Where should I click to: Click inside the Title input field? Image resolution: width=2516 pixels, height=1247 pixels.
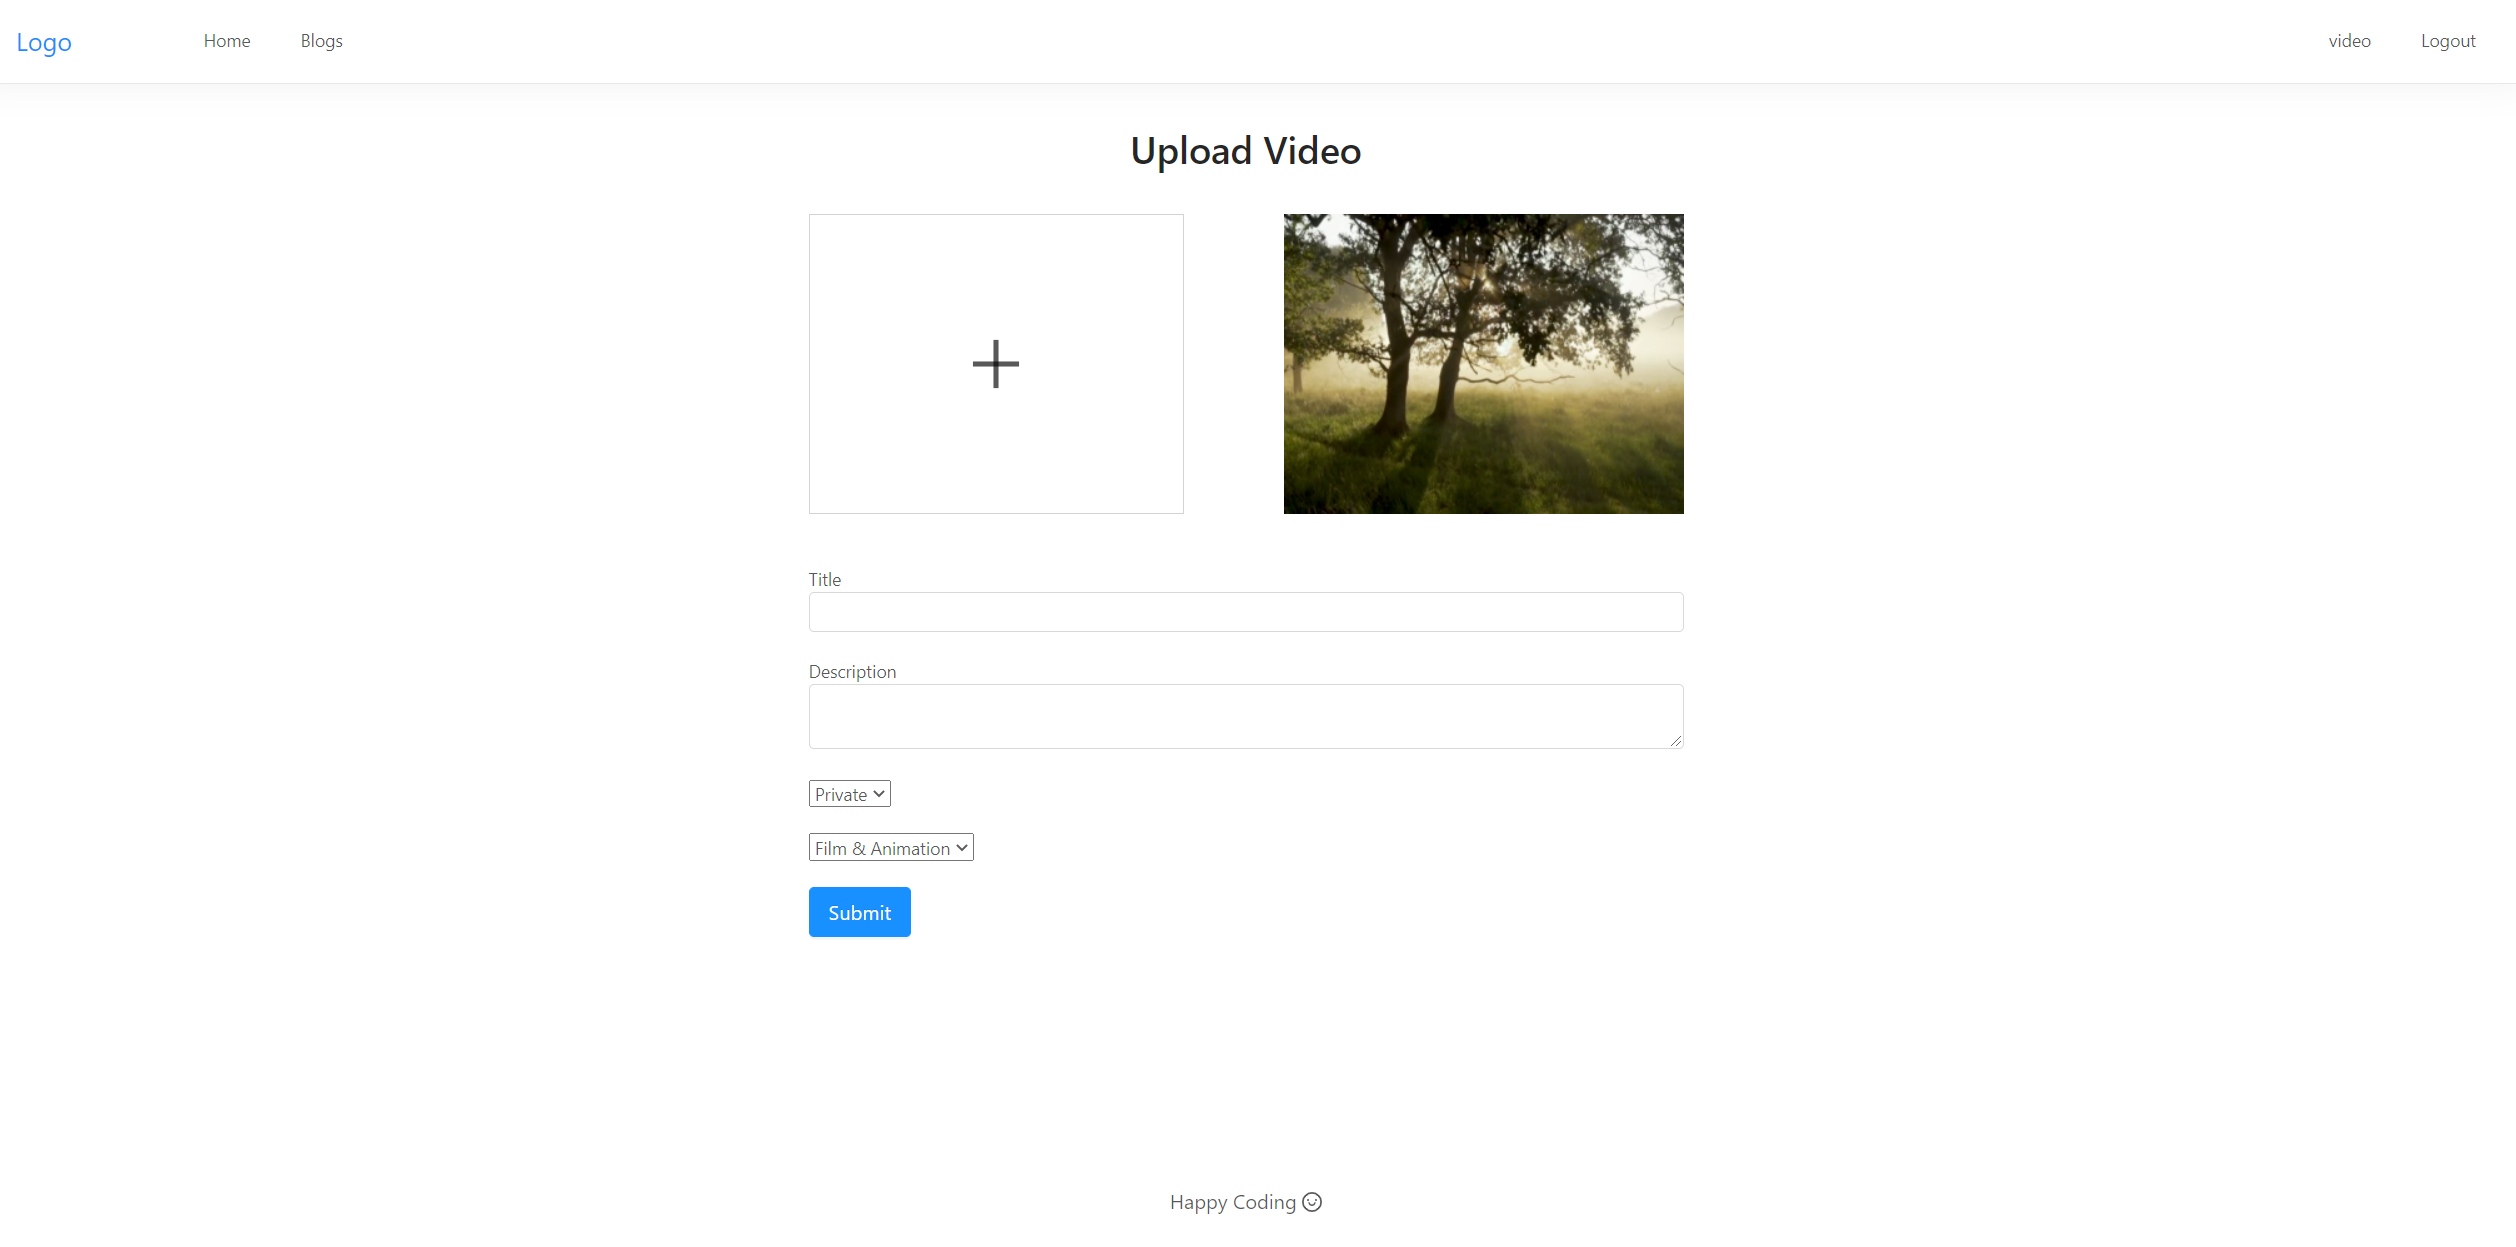point(1245,611)
